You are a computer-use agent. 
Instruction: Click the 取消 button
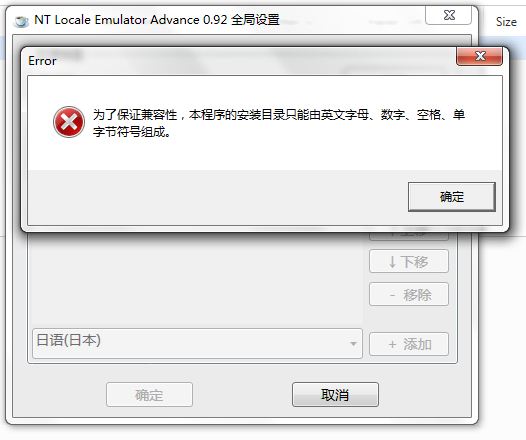click(x=335, y=395)
